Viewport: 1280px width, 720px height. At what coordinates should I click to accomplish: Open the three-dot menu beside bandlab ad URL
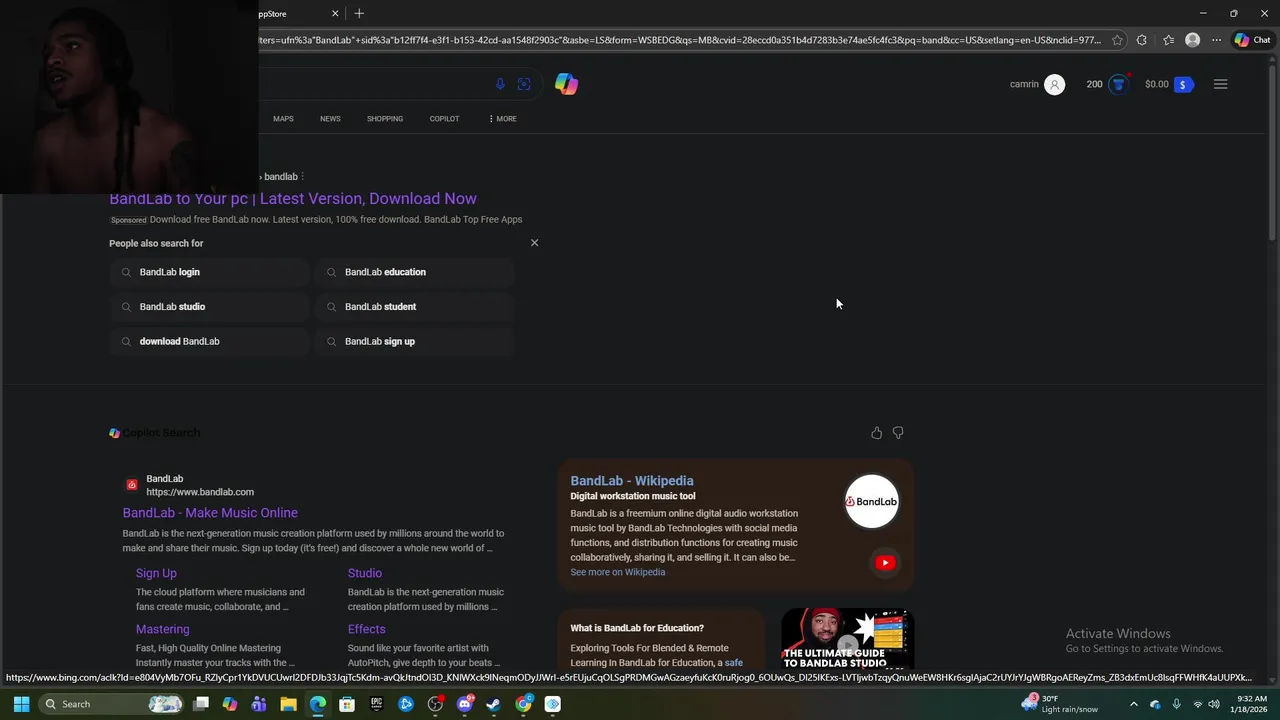(302, 177)
